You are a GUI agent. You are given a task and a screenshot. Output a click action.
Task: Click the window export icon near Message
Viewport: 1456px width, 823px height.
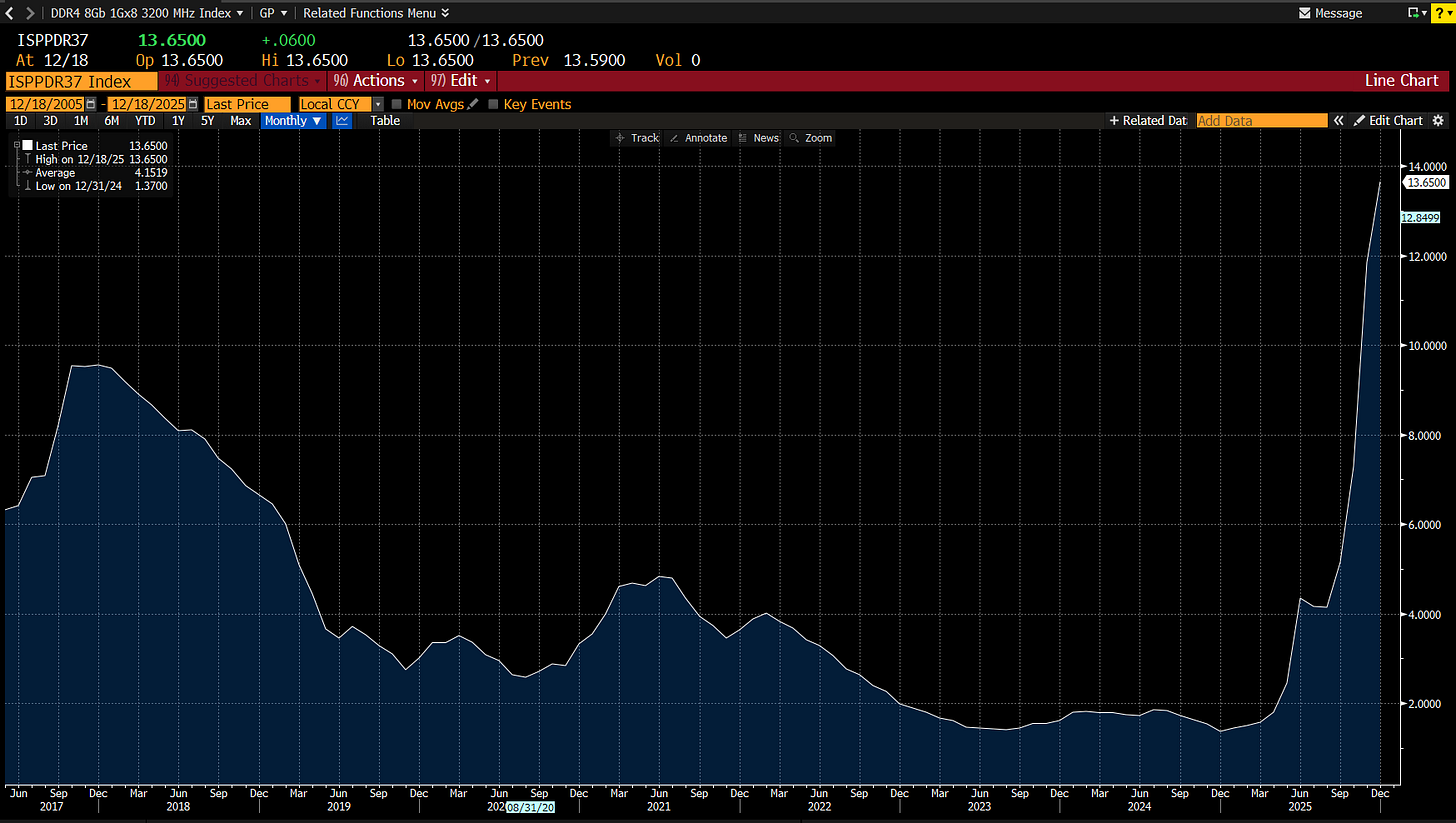point(1415,13)
